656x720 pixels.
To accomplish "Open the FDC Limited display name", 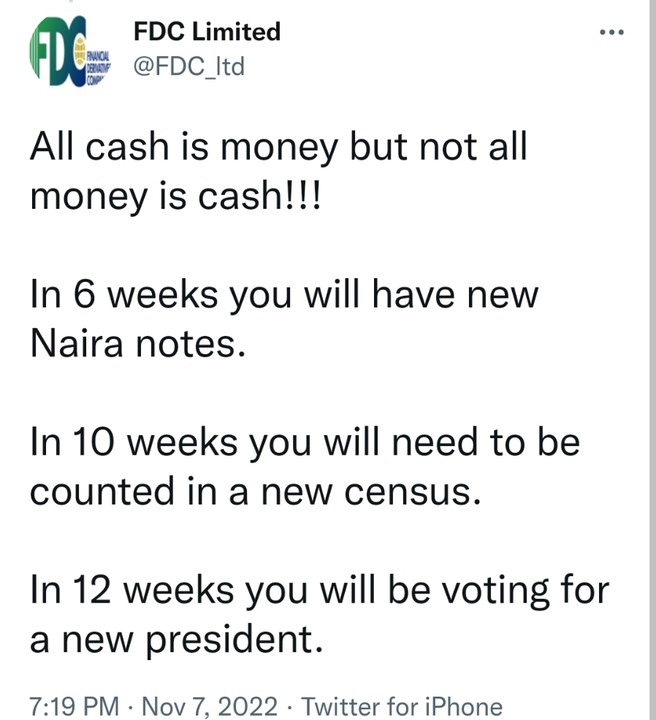I will click(206, 31).
